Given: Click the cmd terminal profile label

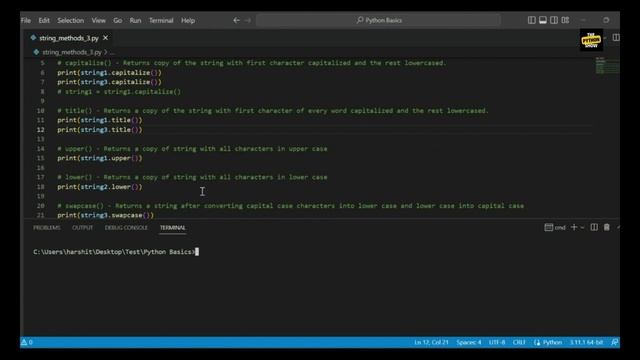Looking at the screenshot, I should tap(555, 227).
